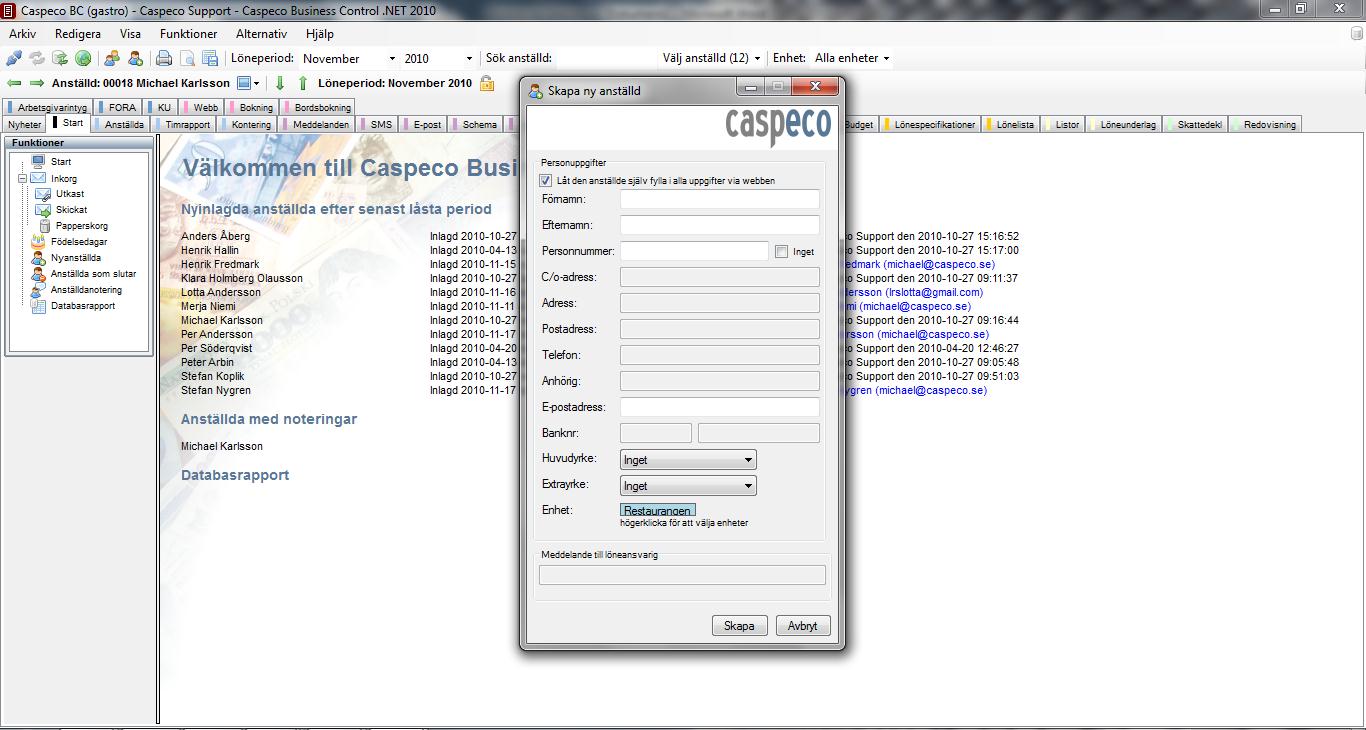Open the Funktioner menu
The image size is (1366, 730).
(189, 34)
